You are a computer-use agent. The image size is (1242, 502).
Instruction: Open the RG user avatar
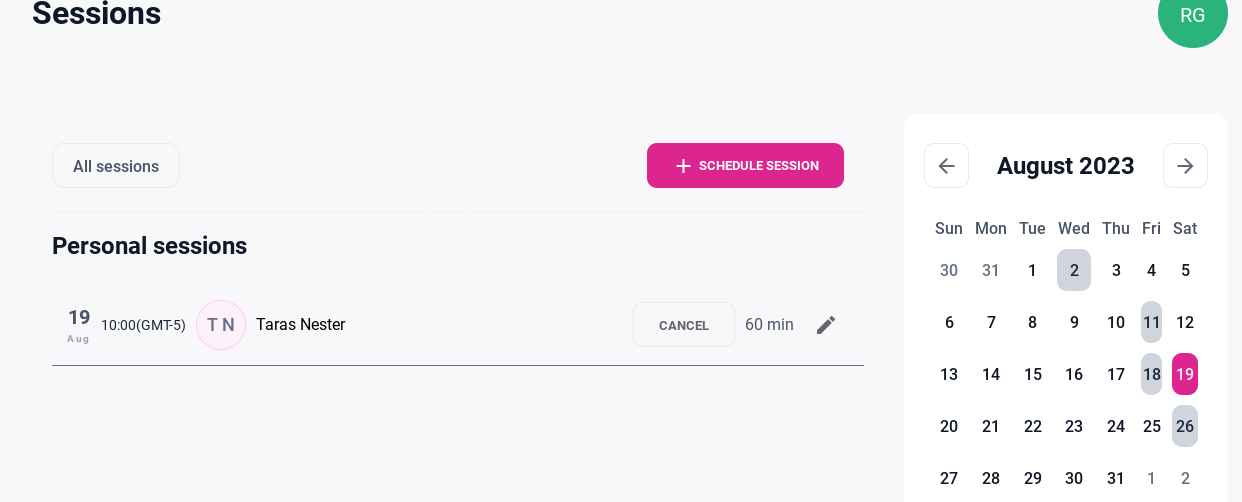pos(1192,16)
